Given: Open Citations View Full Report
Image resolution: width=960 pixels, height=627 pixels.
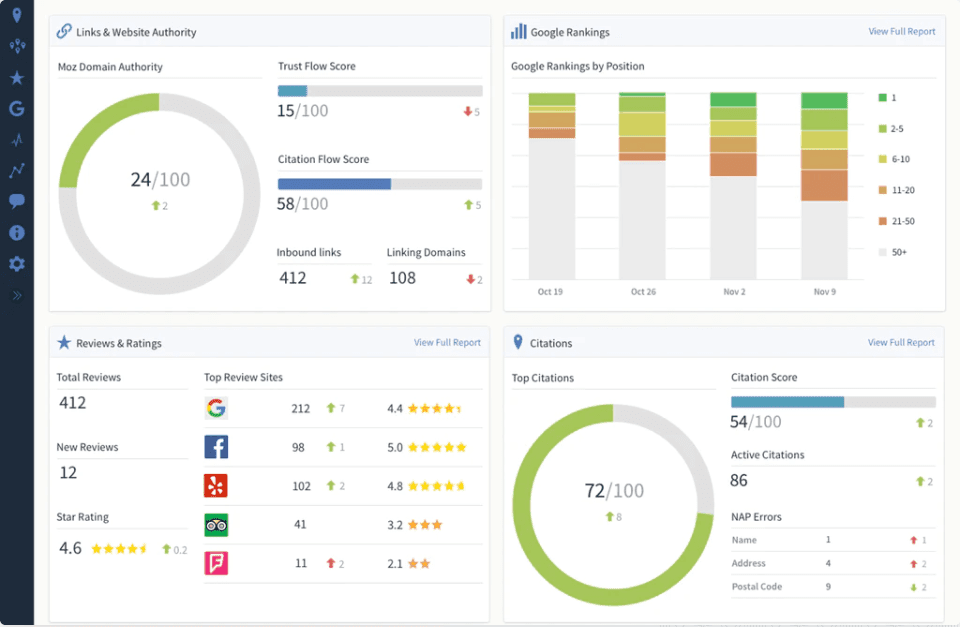Looking at the screenshot, I should click(901, 342).
